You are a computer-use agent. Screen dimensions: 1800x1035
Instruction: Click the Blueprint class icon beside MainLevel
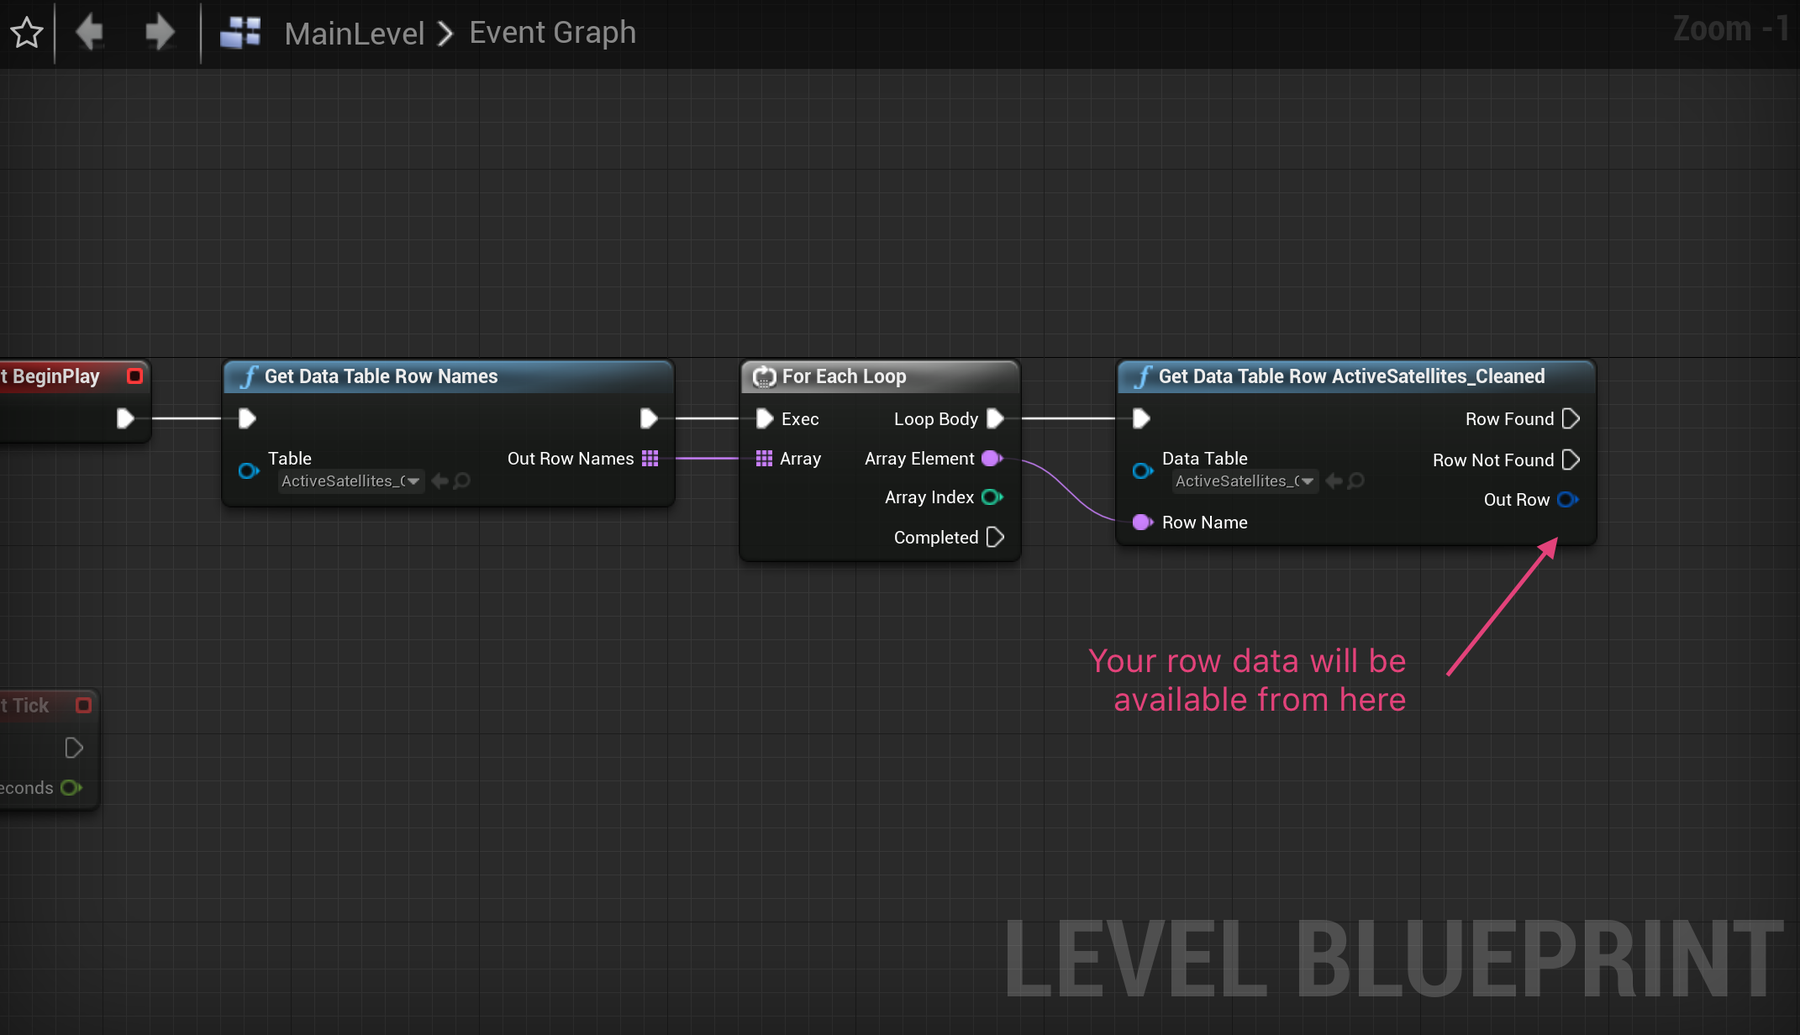(x=239, y=32)
